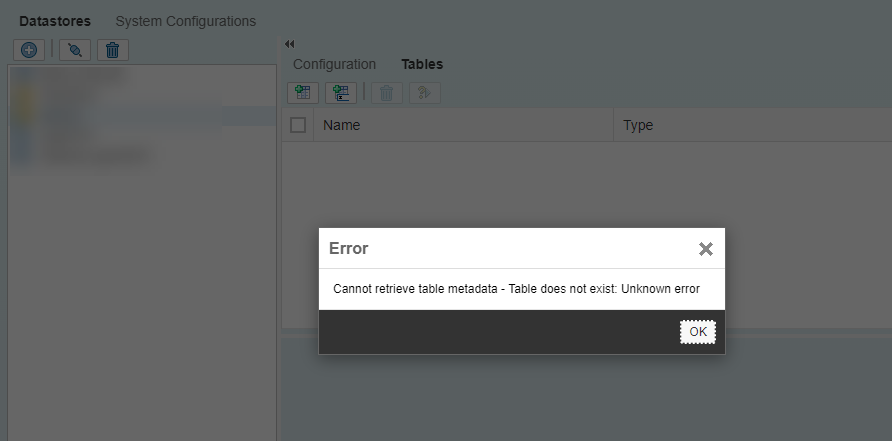Delete the datastore with the left trash icon

[113, 50]
